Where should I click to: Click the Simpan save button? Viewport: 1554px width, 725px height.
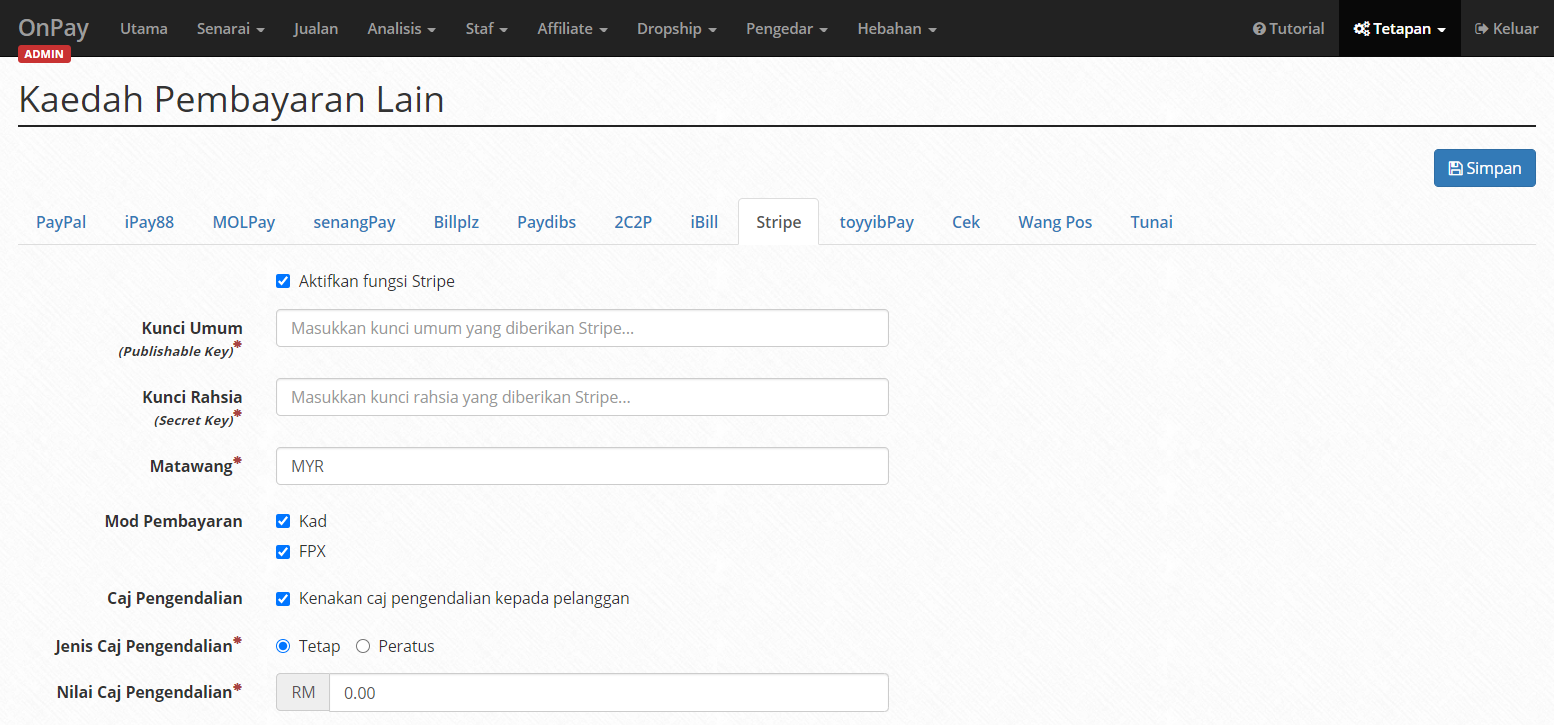(1484, 168)
